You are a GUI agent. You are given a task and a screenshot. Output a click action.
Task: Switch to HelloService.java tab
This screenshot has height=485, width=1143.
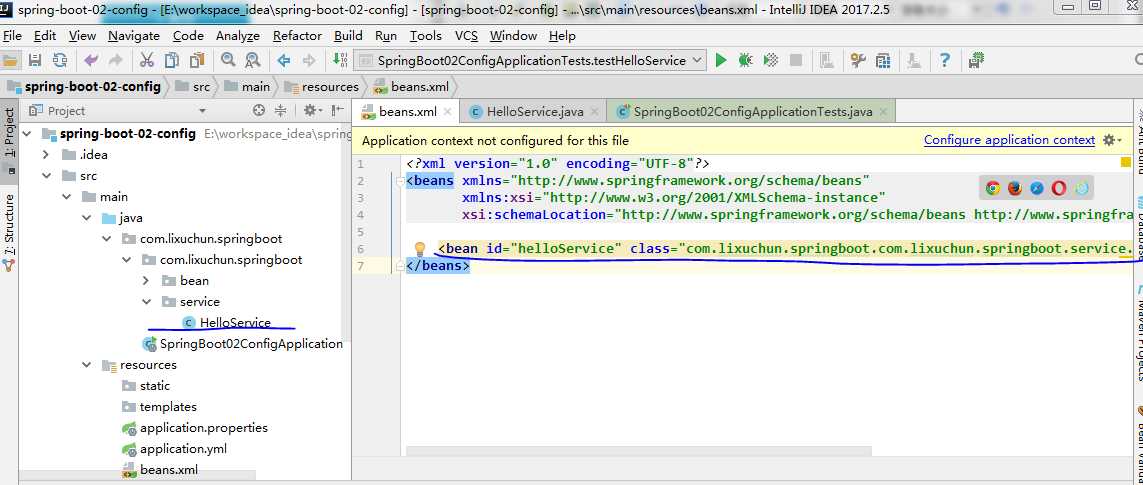pyautogui.click(x=534, y=112)
